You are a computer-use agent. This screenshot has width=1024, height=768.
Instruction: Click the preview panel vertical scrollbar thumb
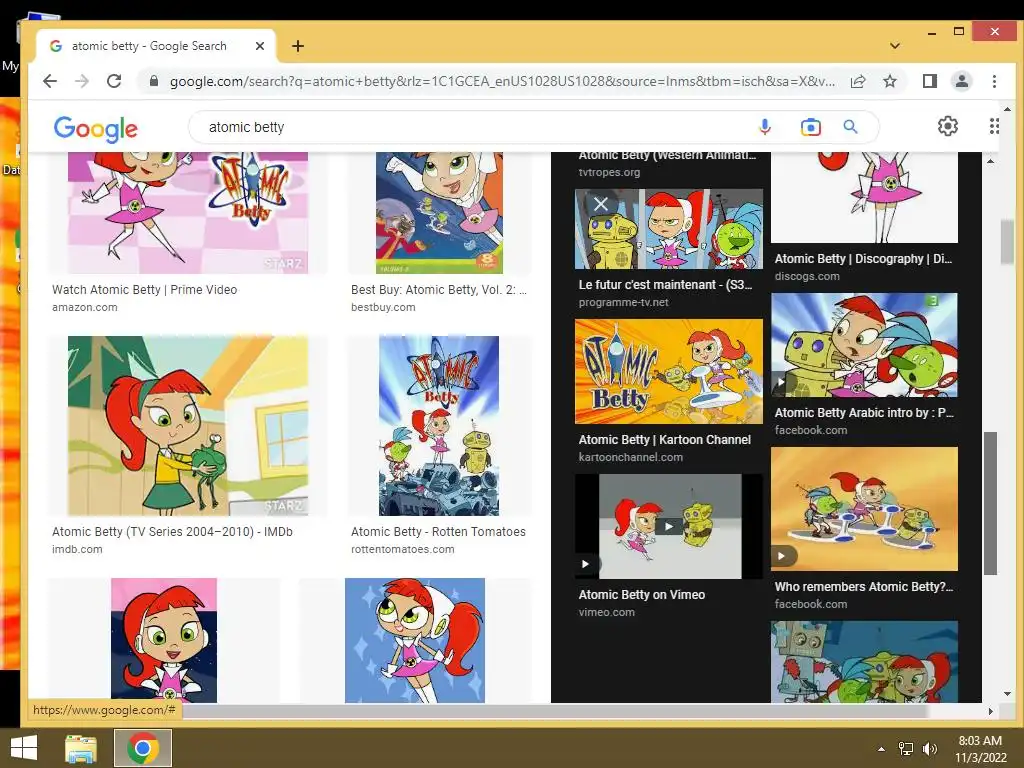point(991,504)
